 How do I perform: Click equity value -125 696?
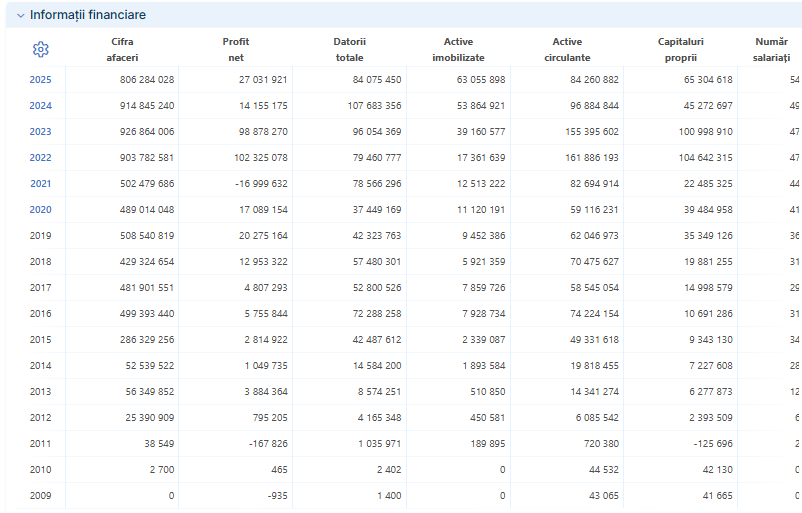click(x=714, y=443)
